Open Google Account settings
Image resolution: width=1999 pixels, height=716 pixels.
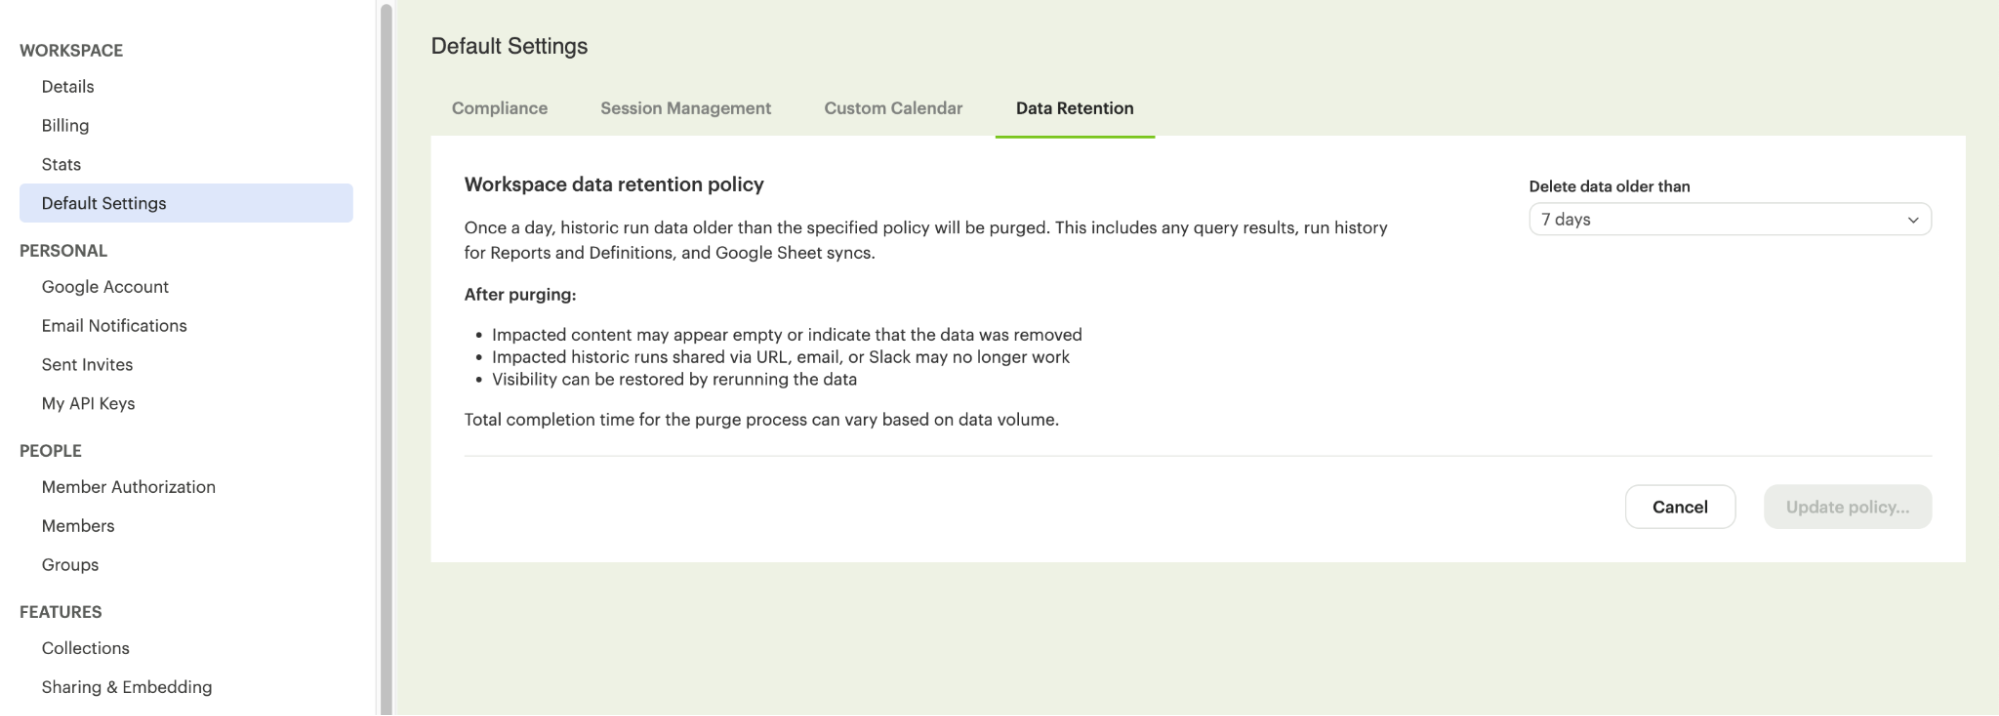tap(105, 287)
